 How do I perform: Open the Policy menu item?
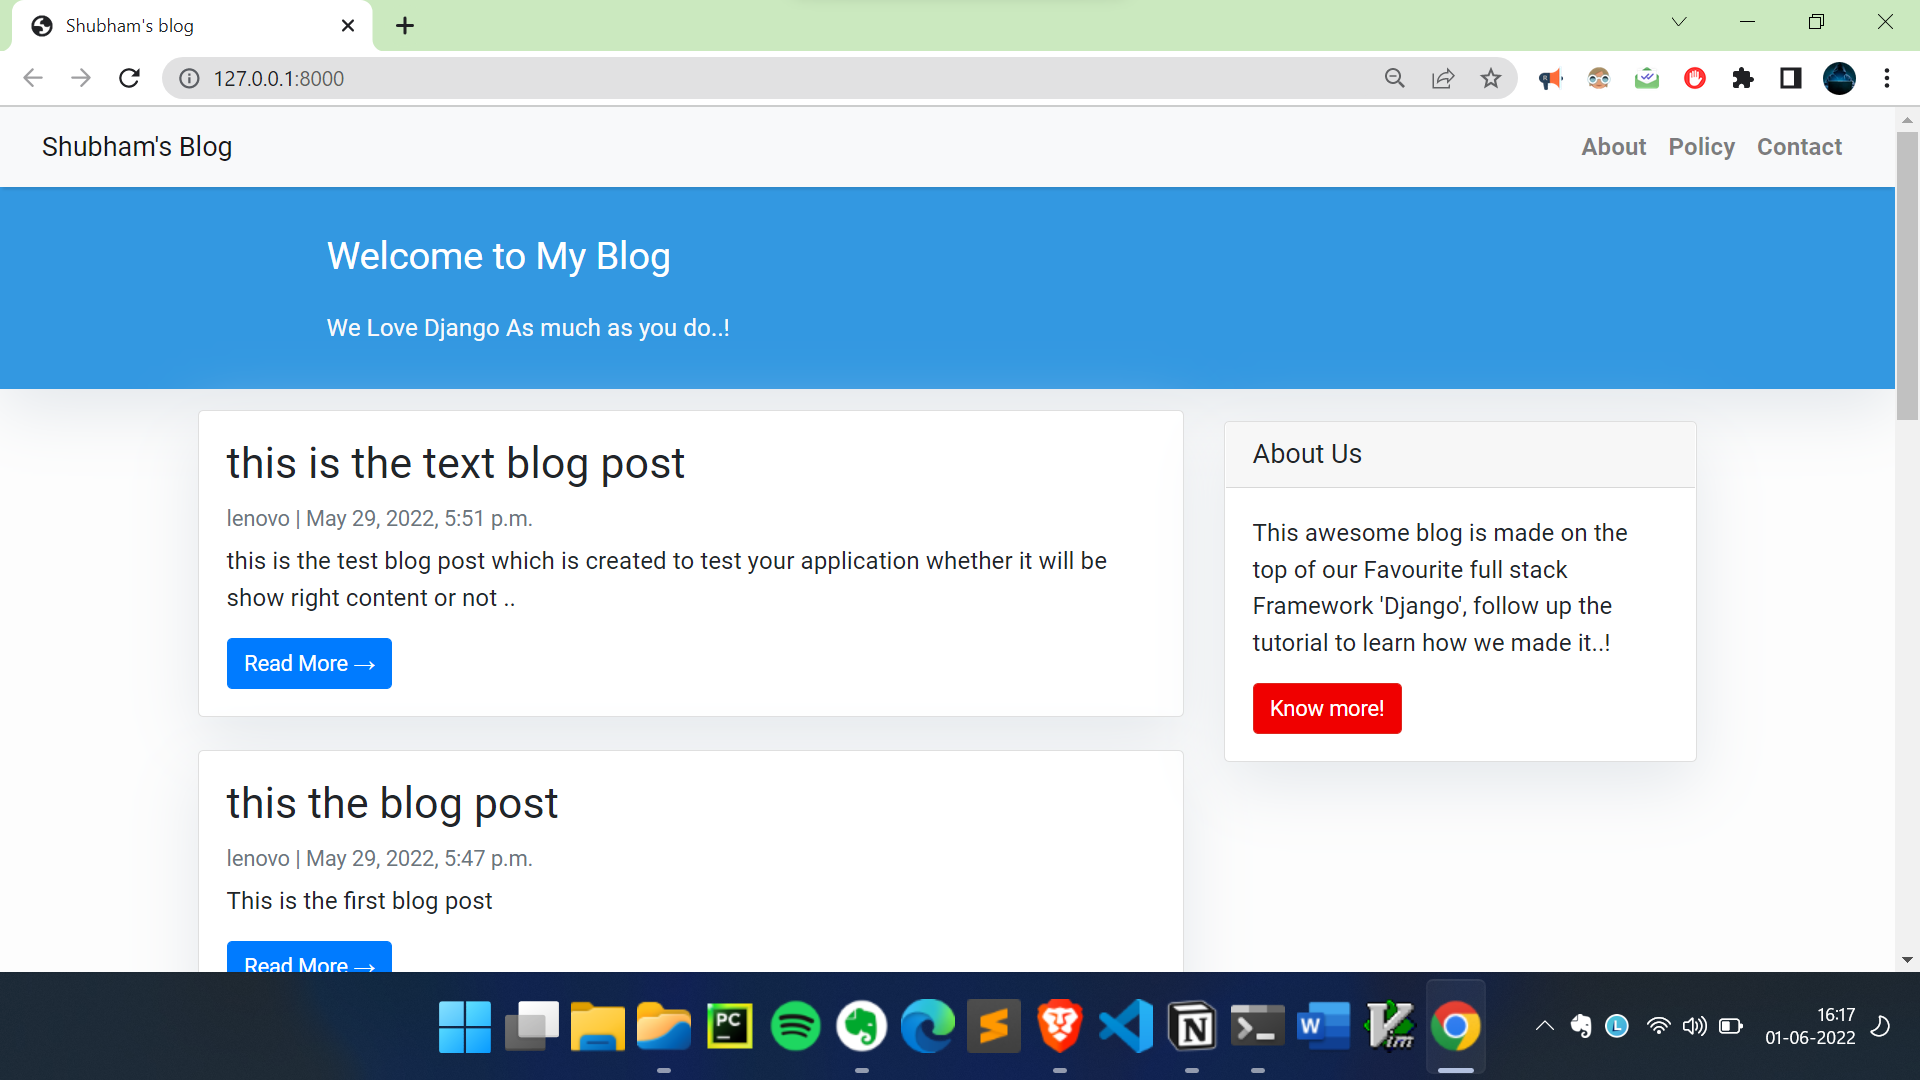1701,146
